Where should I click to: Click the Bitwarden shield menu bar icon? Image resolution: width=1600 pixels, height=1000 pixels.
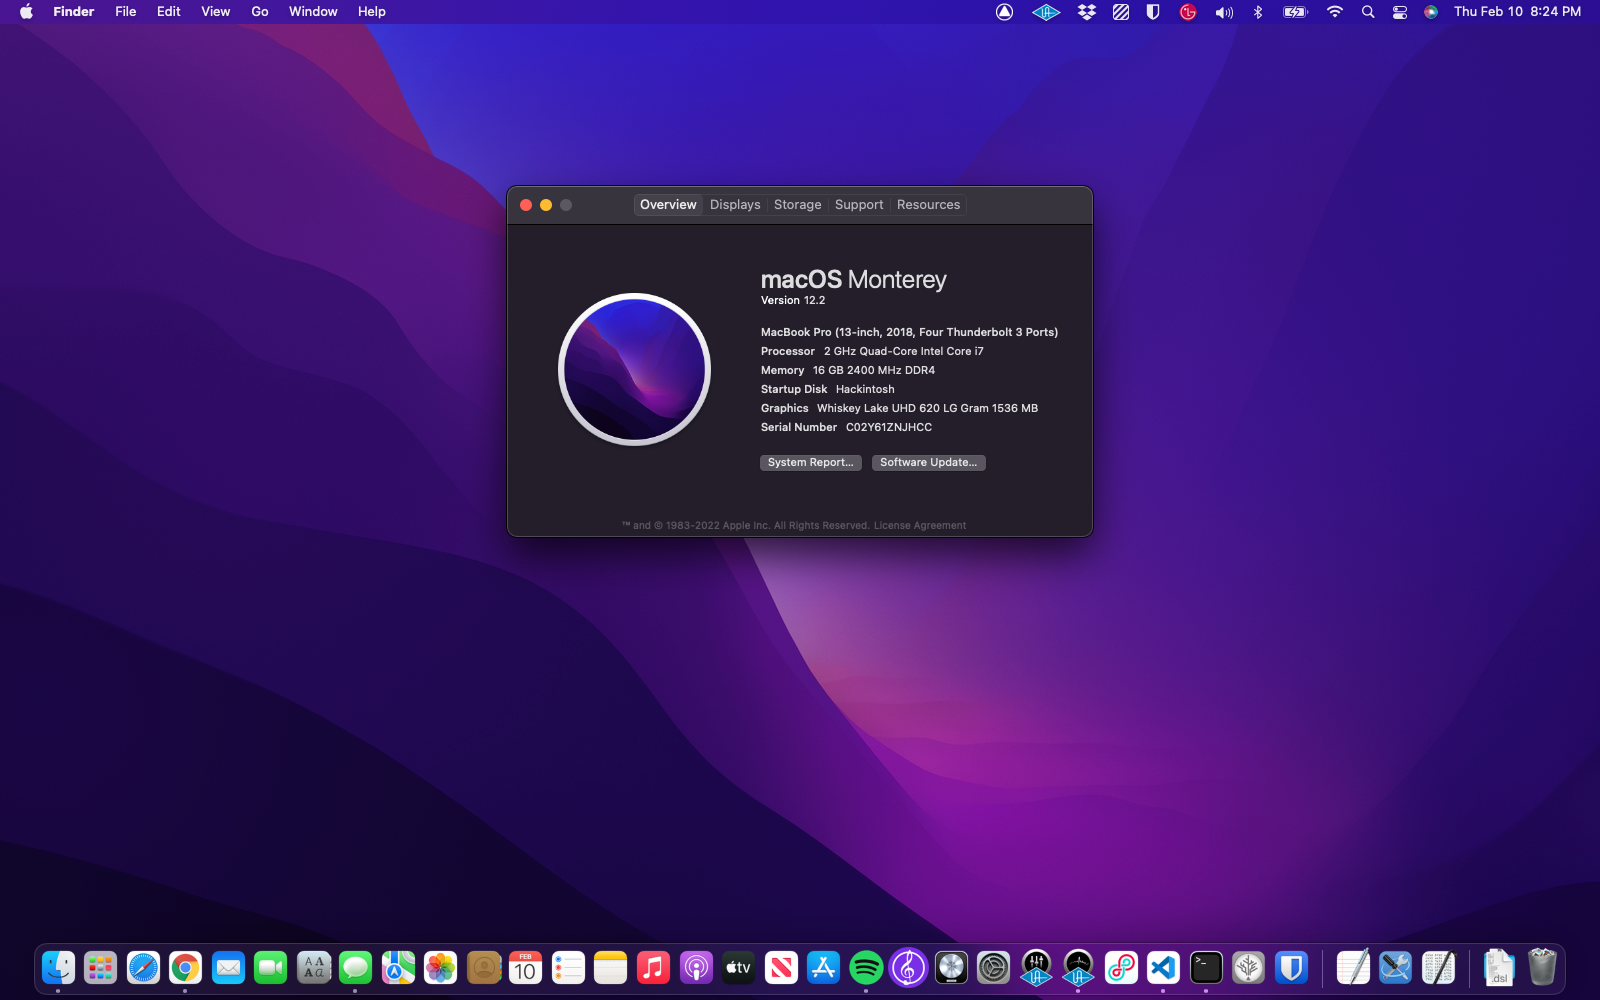(x=1152, y=12)
